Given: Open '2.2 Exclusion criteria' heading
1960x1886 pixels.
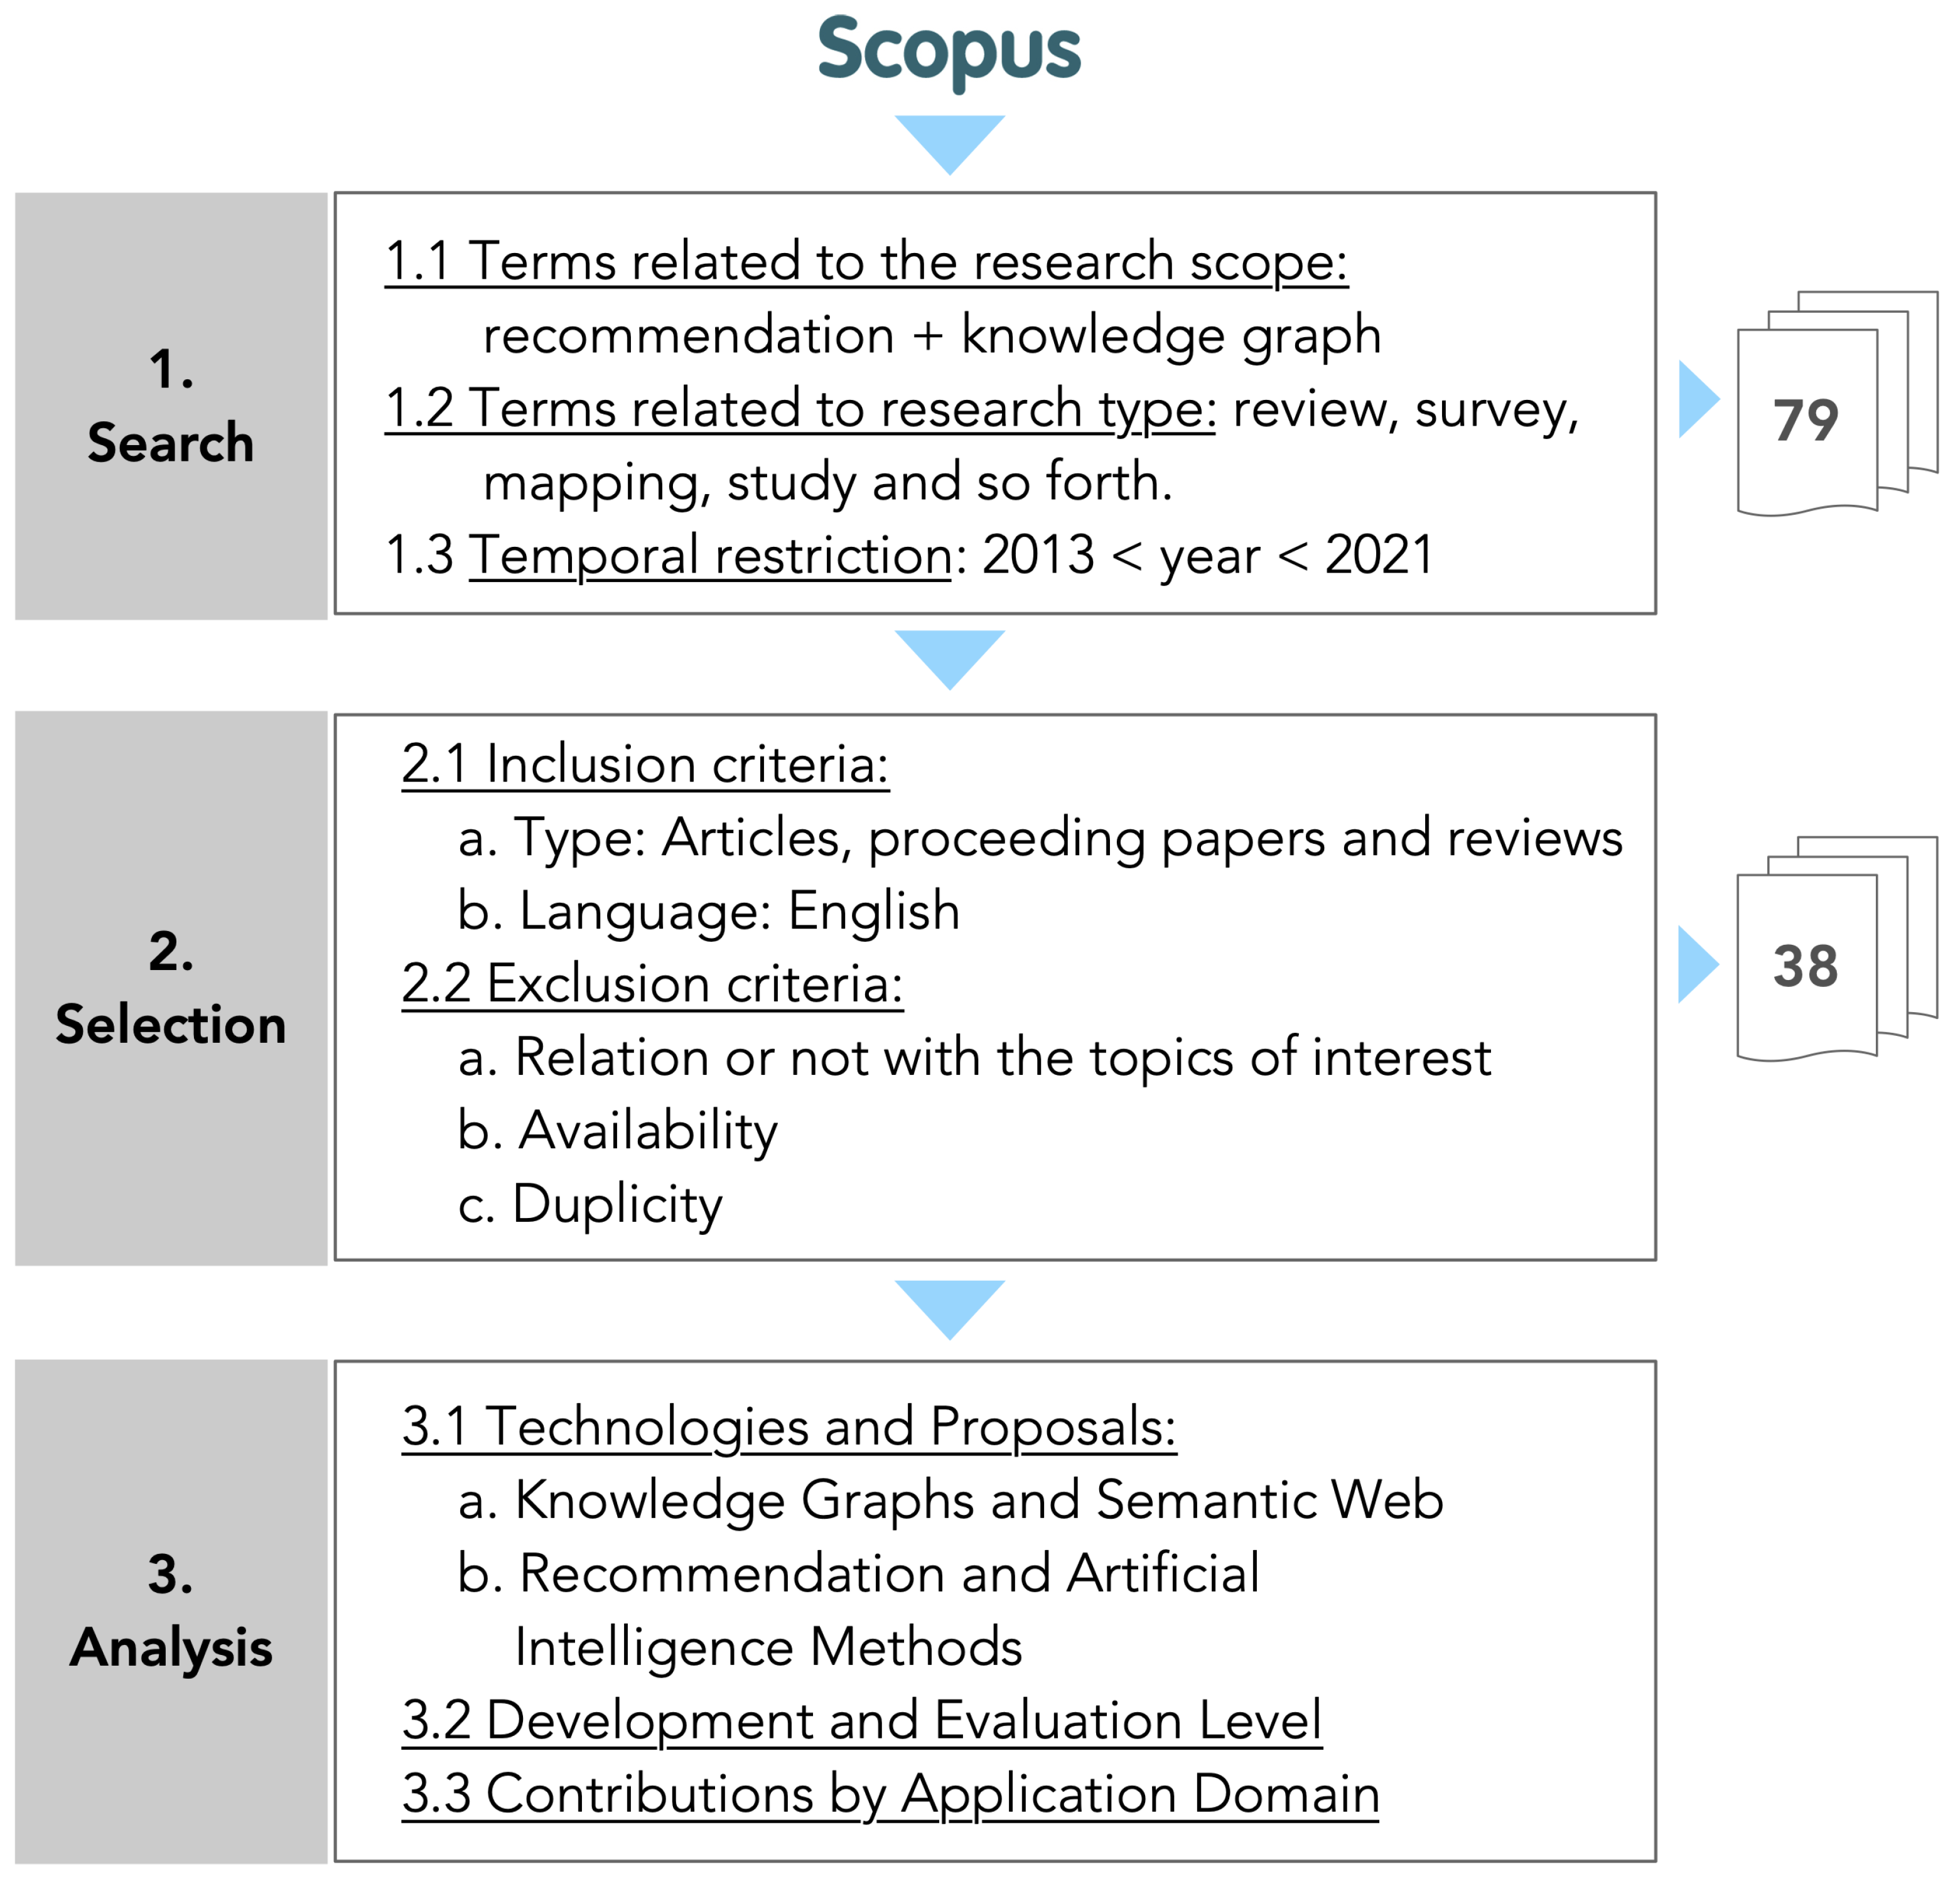Looking at the screenshot, I should (652, 984).
